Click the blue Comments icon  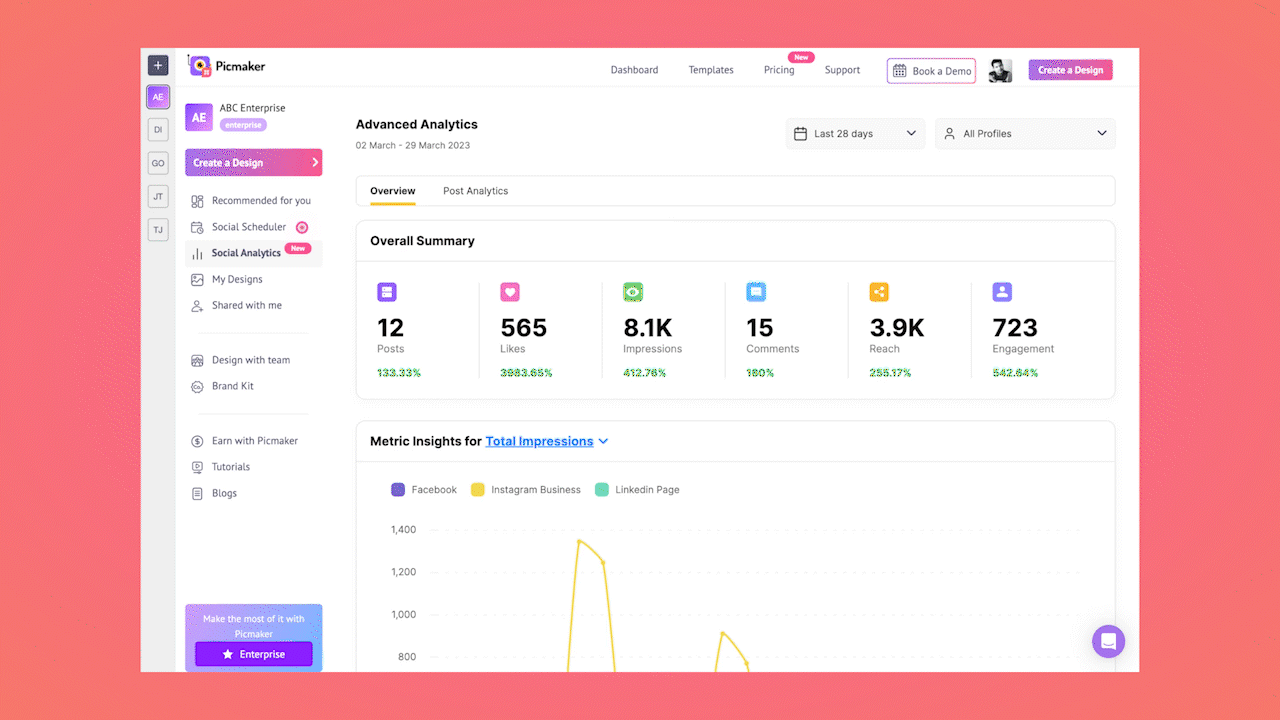coord(756,292)
